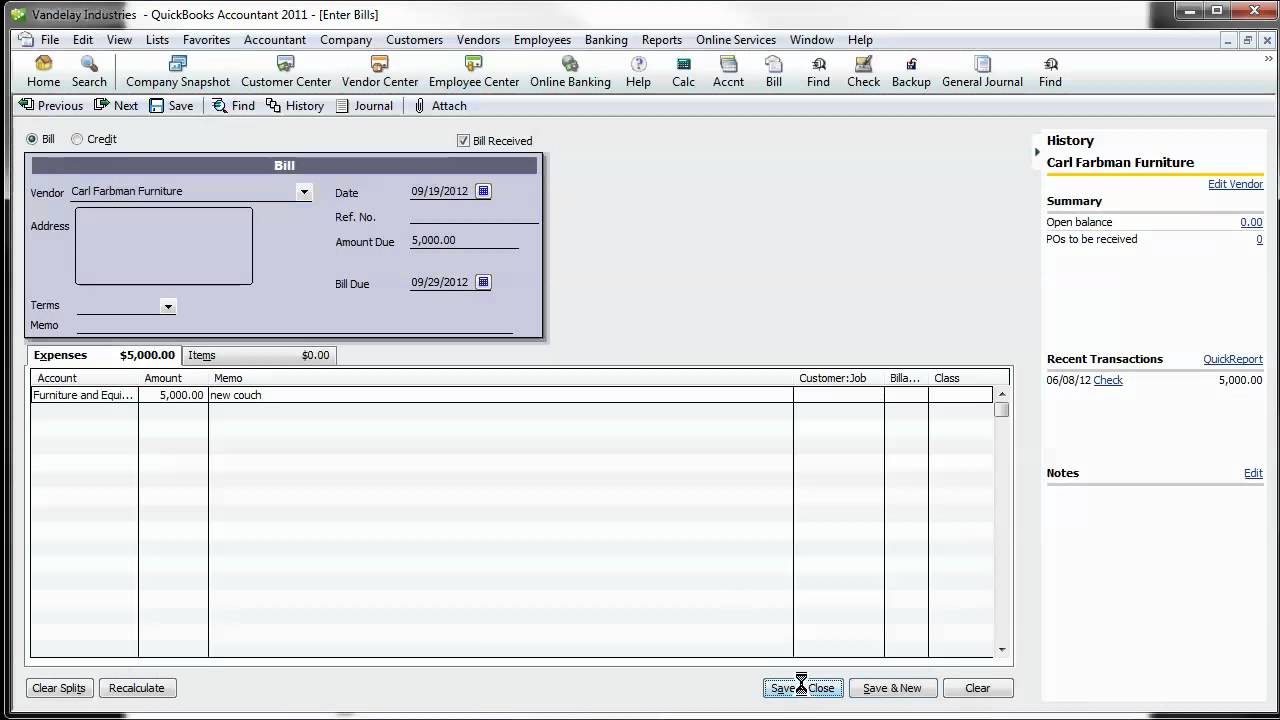Open the File menu
The height and width of the screenshot is (720, 1280).
[x=50, y=40]
